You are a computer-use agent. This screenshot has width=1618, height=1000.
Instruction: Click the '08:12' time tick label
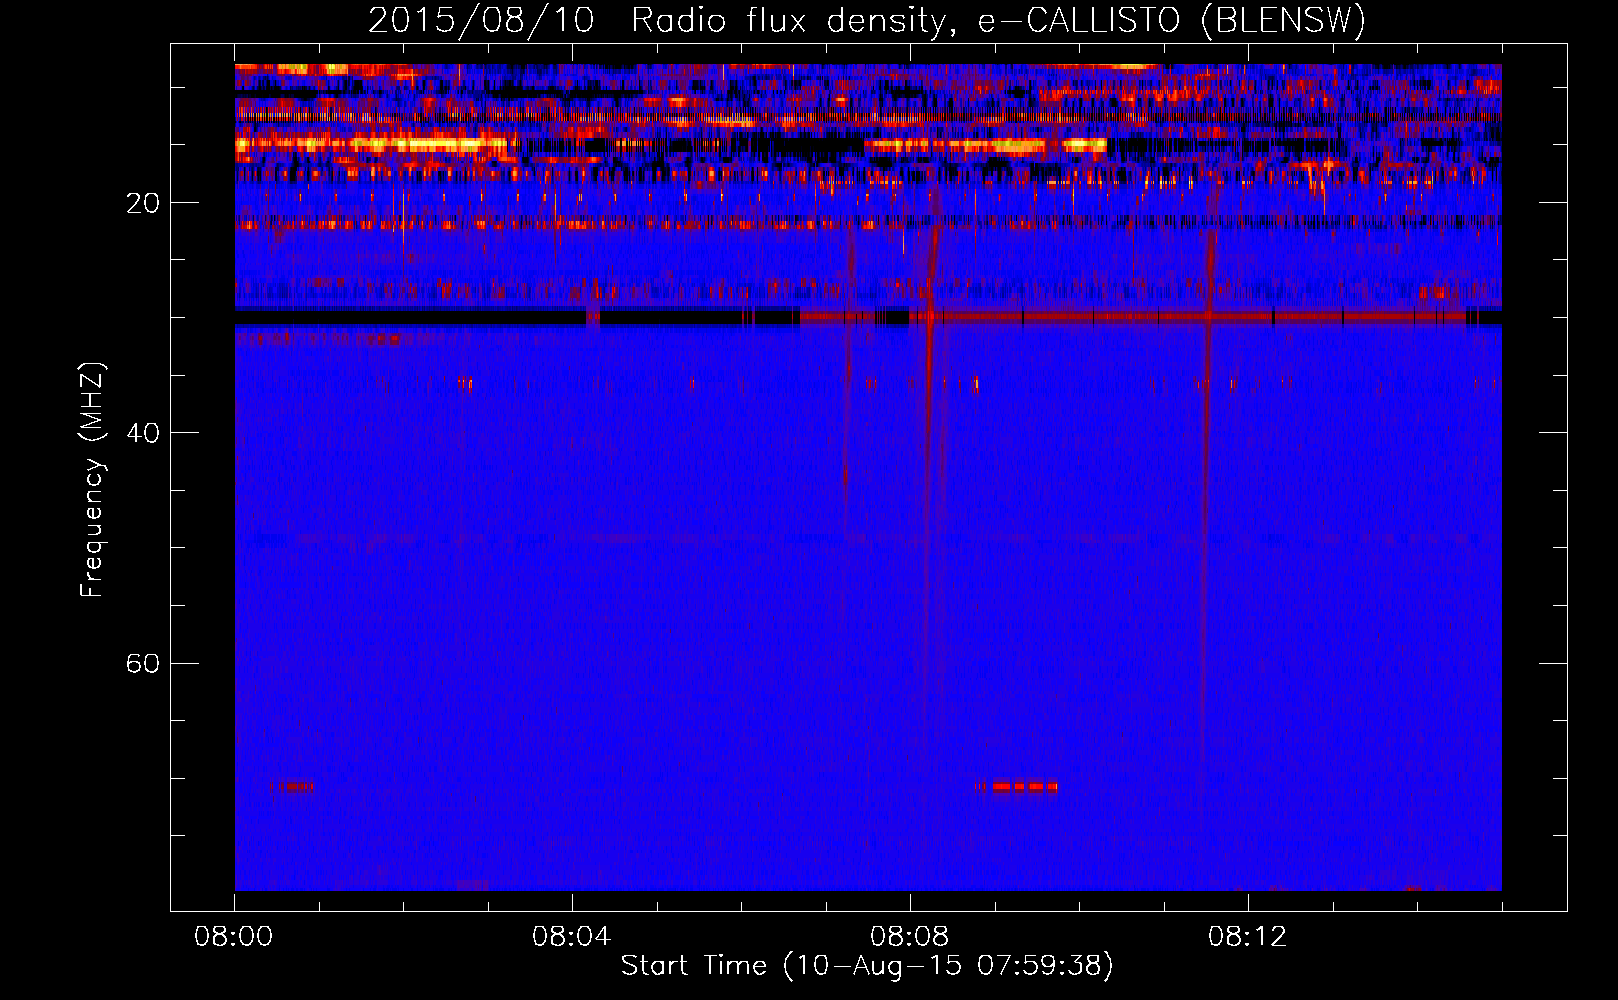pyautogui.click(x=1247, y=937)
